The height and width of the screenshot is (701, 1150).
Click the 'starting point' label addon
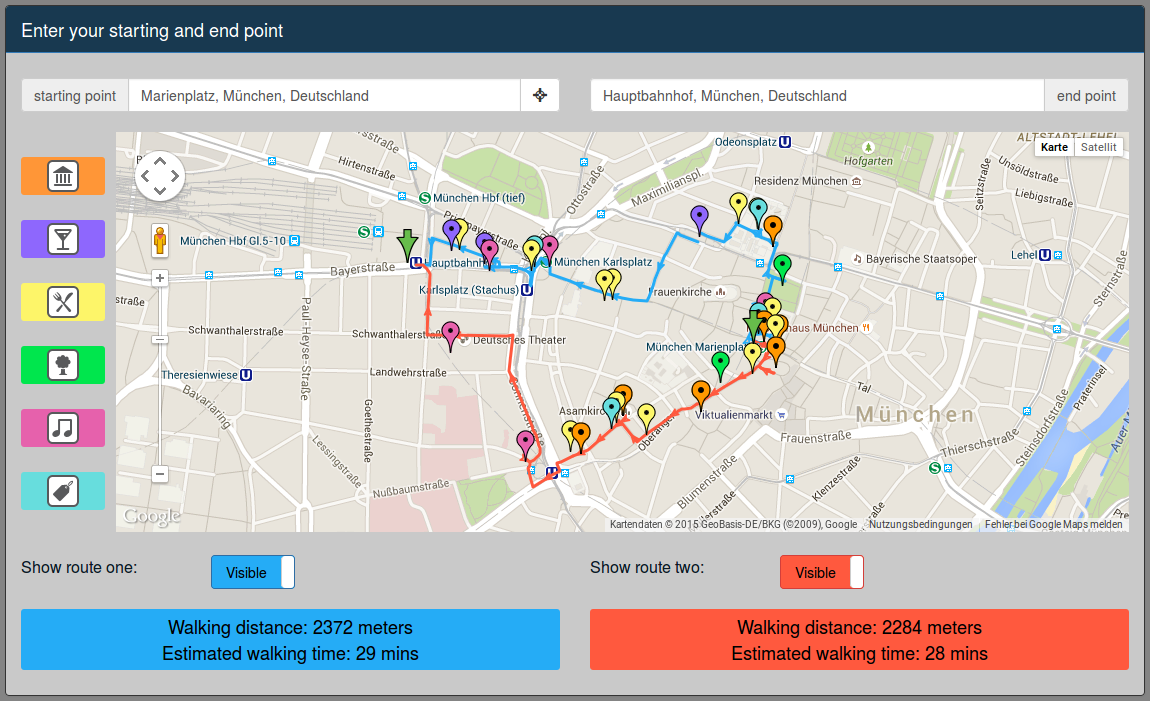coord(75,95)
